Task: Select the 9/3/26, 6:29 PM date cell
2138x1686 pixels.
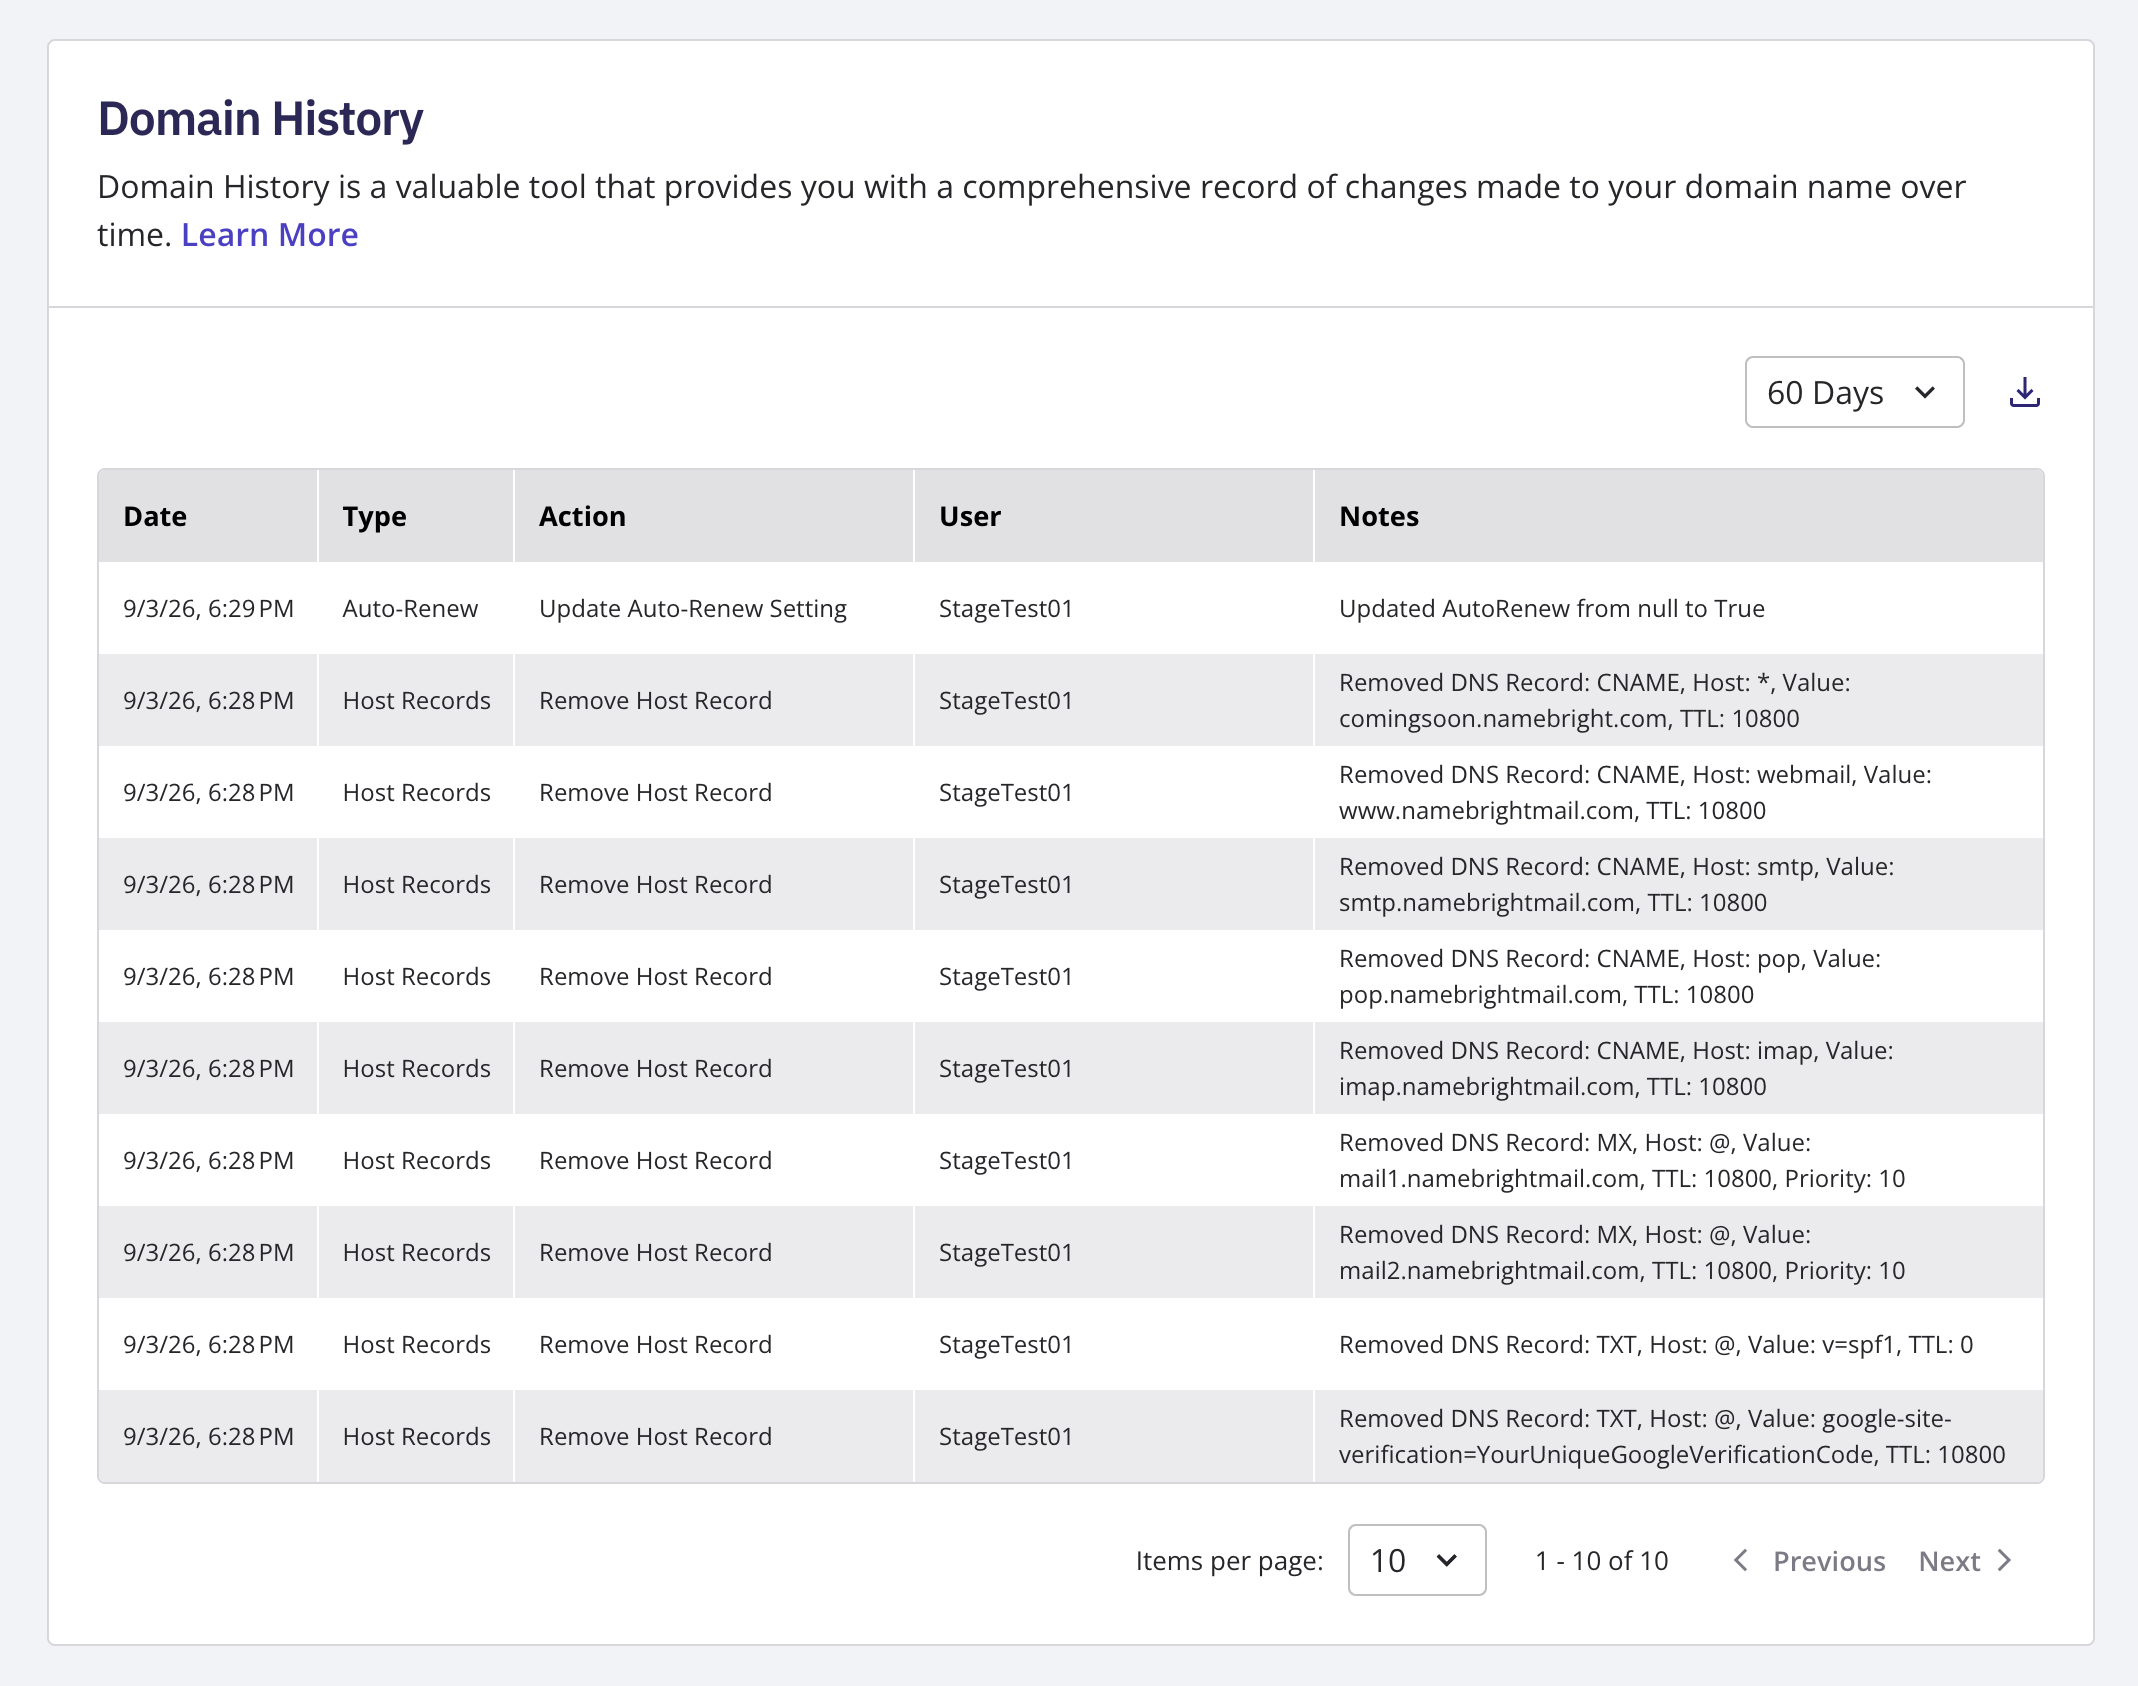Action: tap(208, 608)
